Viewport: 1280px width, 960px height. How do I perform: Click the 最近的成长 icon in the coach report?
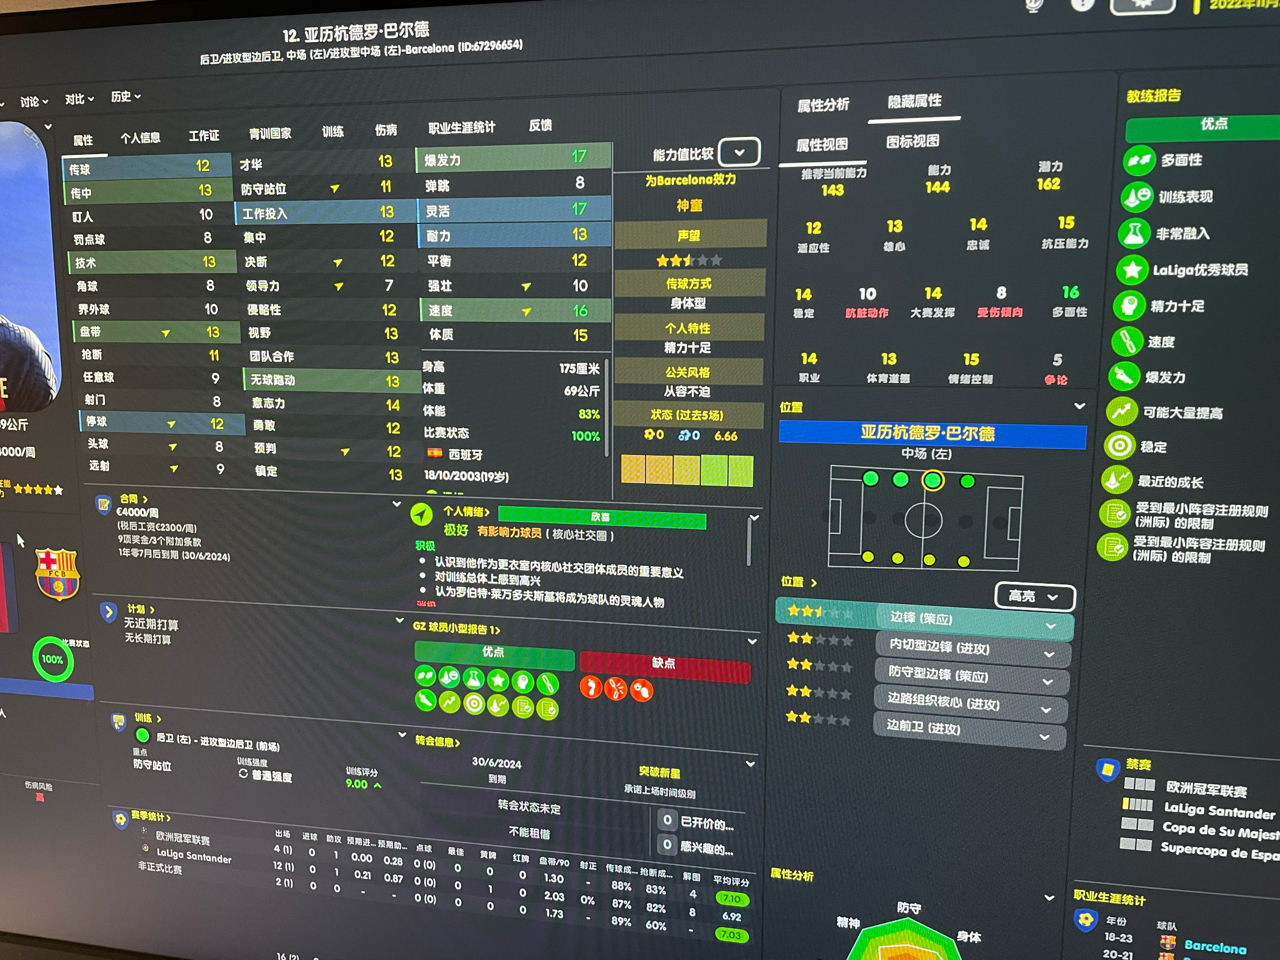[x=1117, y=481]
